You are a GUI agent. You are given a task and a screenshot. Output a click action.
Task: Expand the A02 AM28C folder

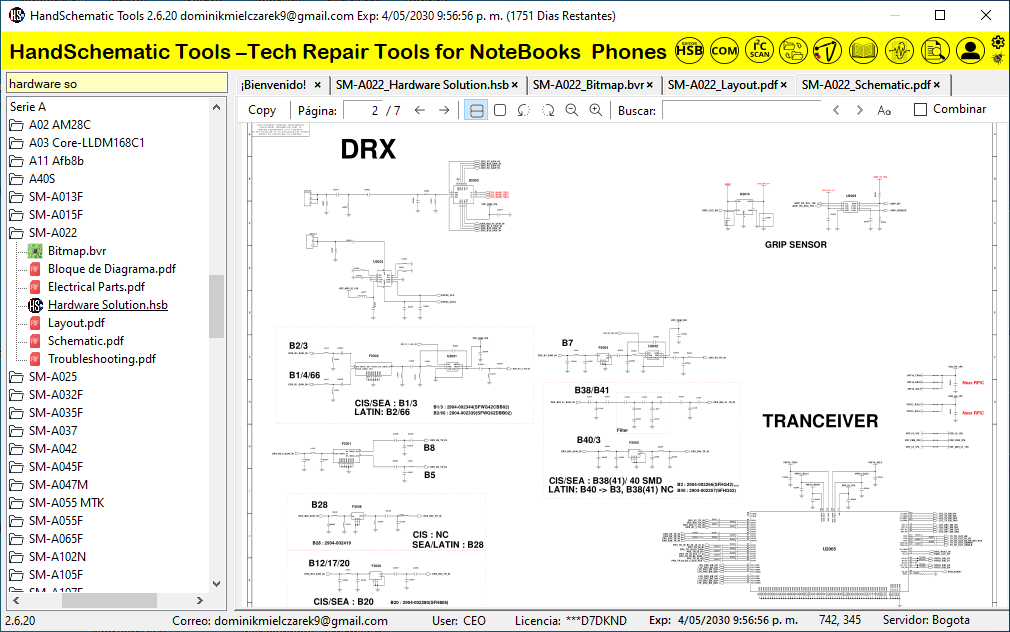click(x=59, y=124)
